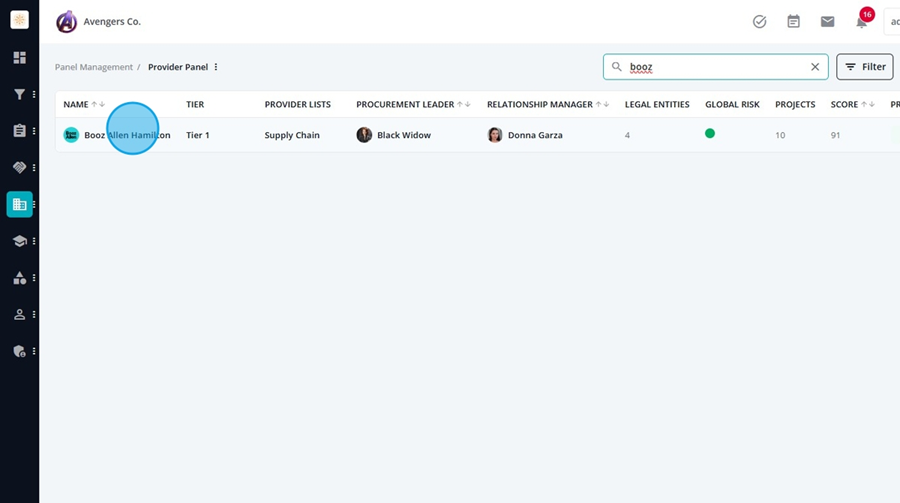The width and height of the screenshot is (900, 503).
Task: Click the TIER column header
Action: [x=195, y=105]
